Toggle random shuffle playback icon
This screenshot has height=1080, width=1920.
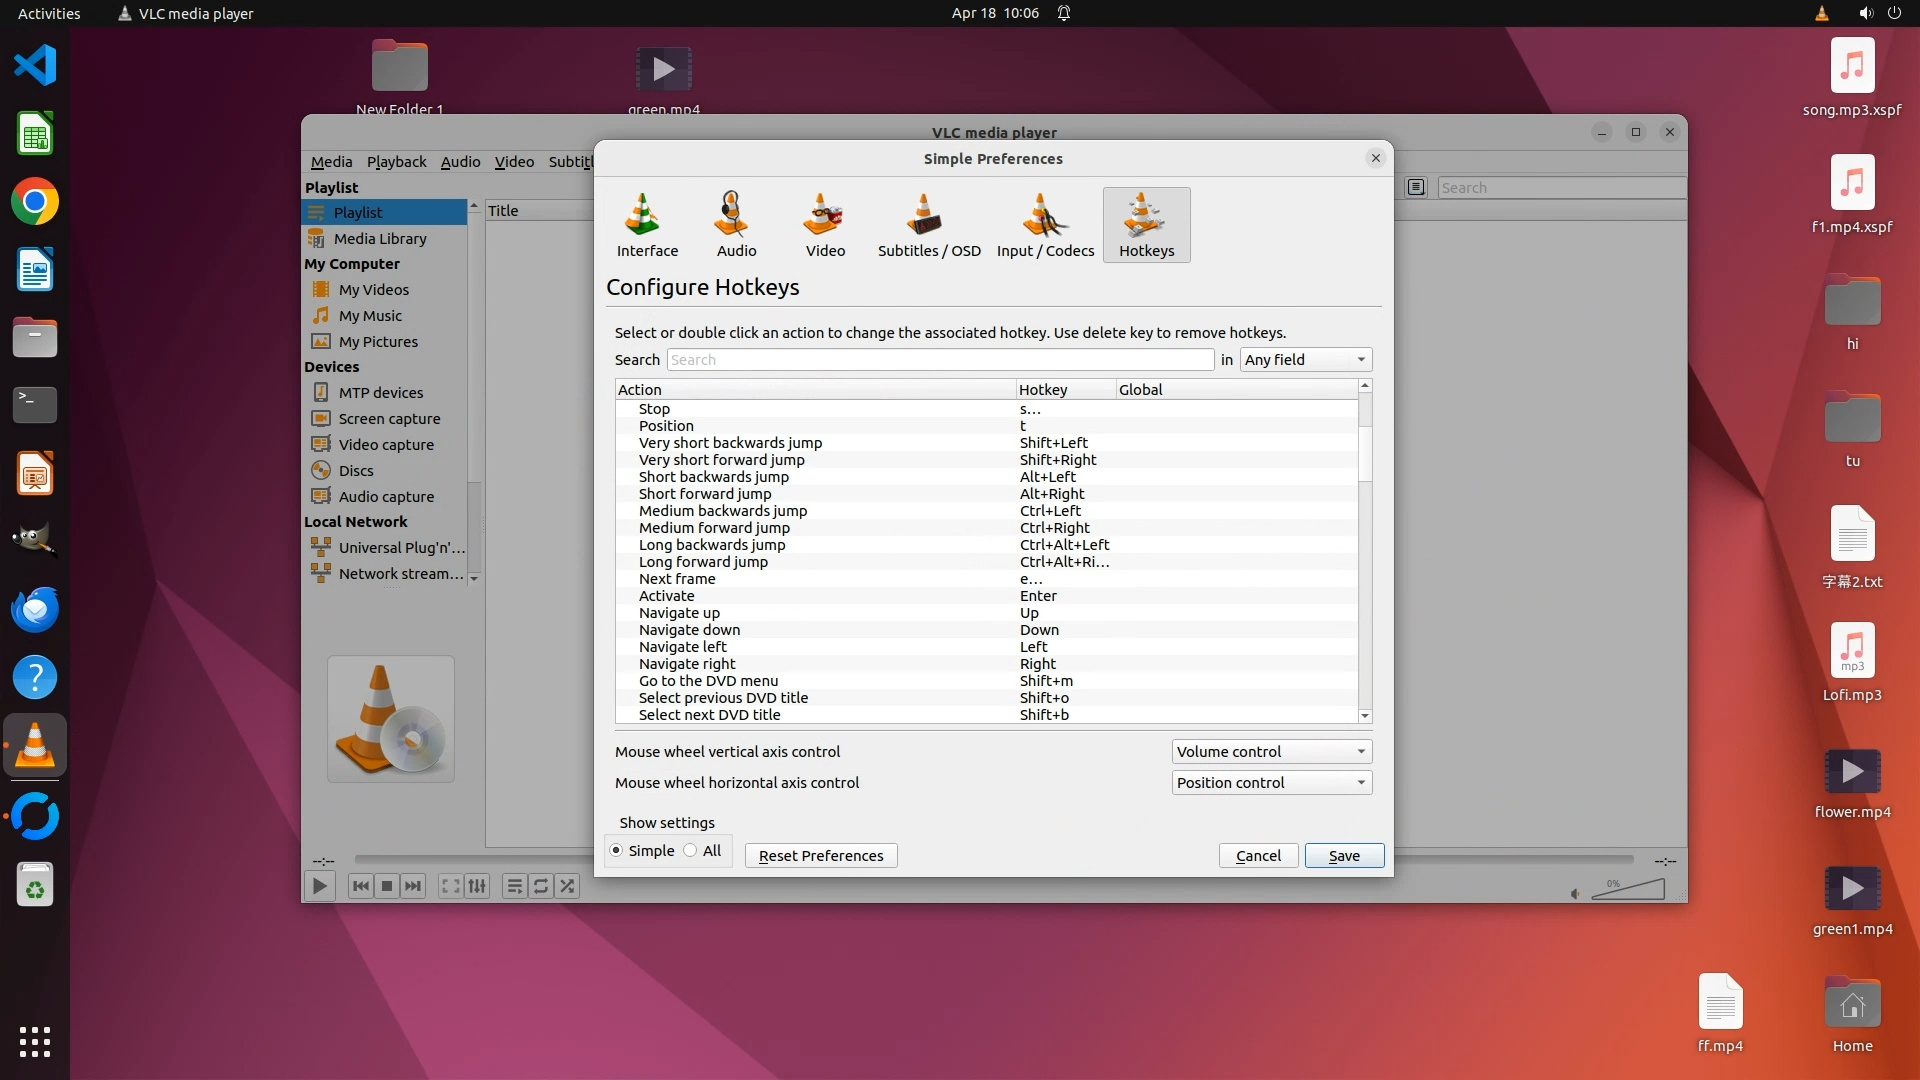pos(567,886)
